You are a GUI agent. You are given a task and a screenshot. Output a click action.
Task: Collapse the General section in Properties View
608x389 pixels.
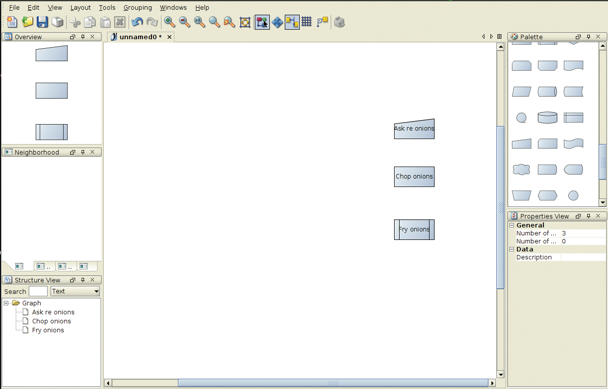click(x=511, y=225)
